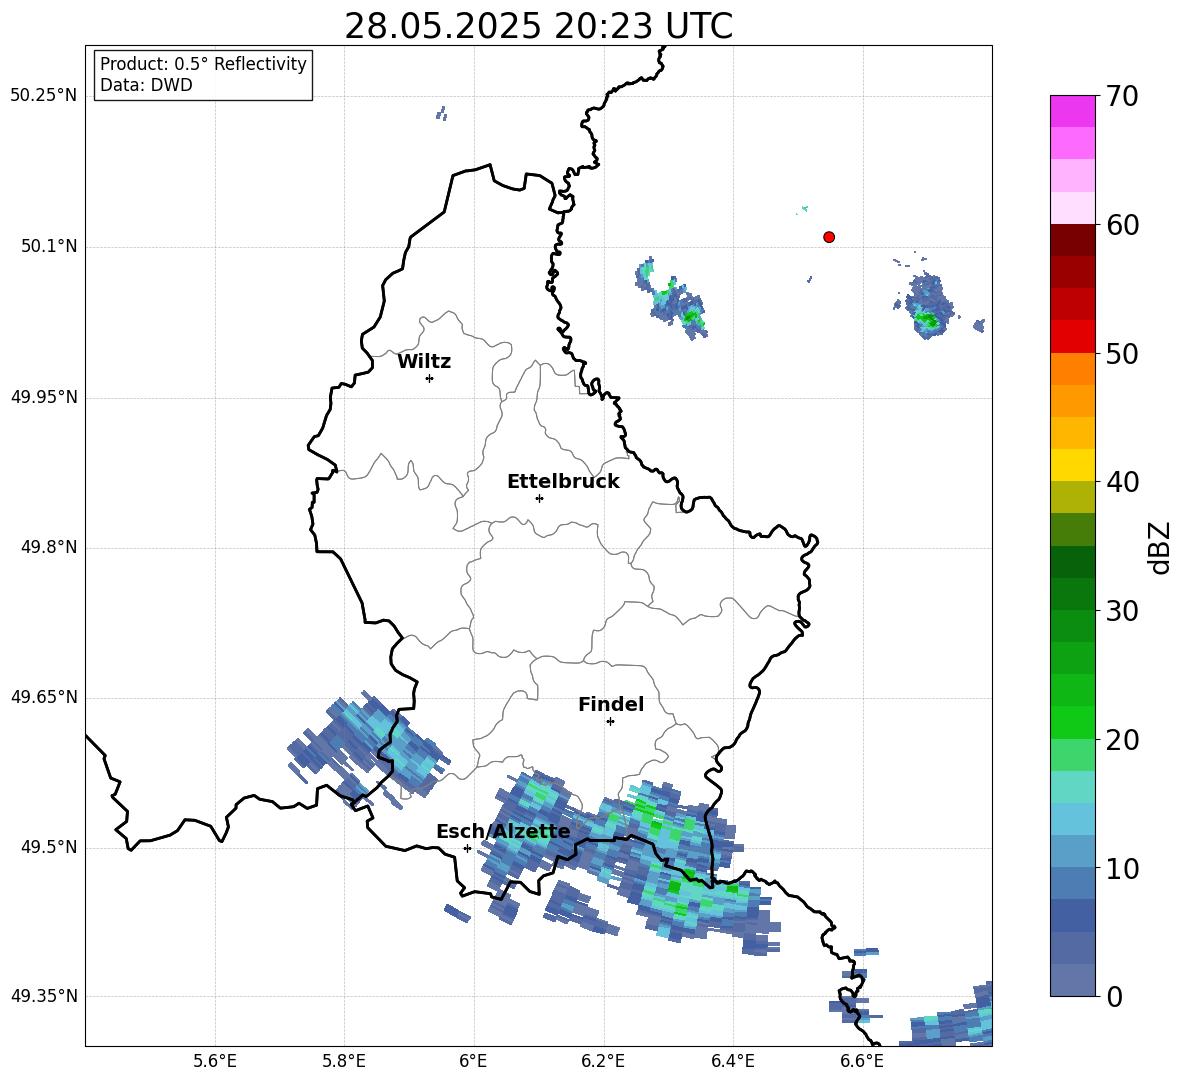Click the 40 tick on the colorbar
Screen dimensions: 1184x1081
[1122, 482]
